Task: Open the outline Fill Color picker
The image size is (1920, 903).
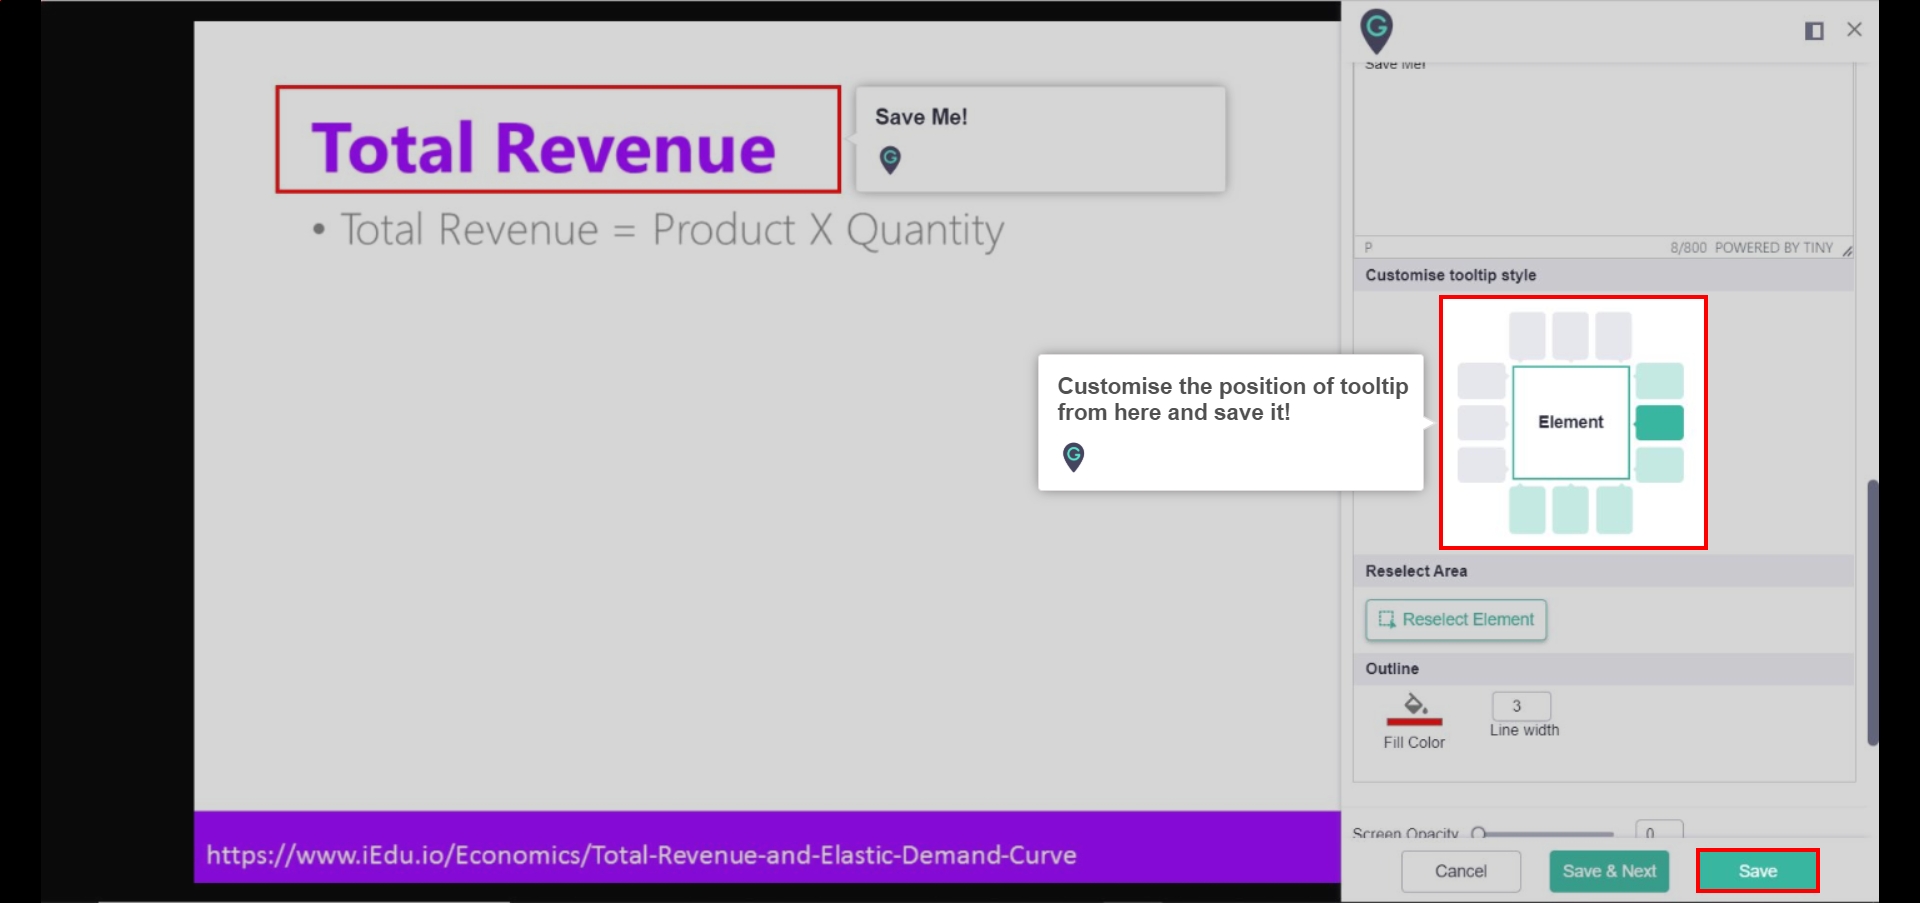Action: [1414, 707]
